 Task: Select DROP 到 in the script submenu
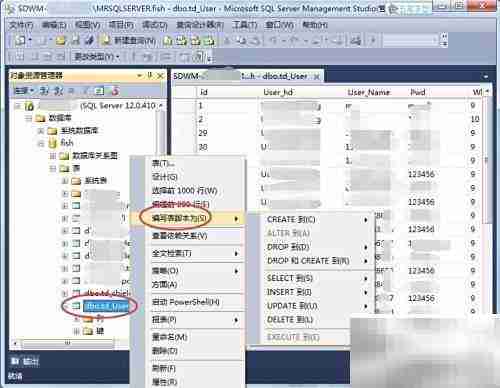pos(317,247)
